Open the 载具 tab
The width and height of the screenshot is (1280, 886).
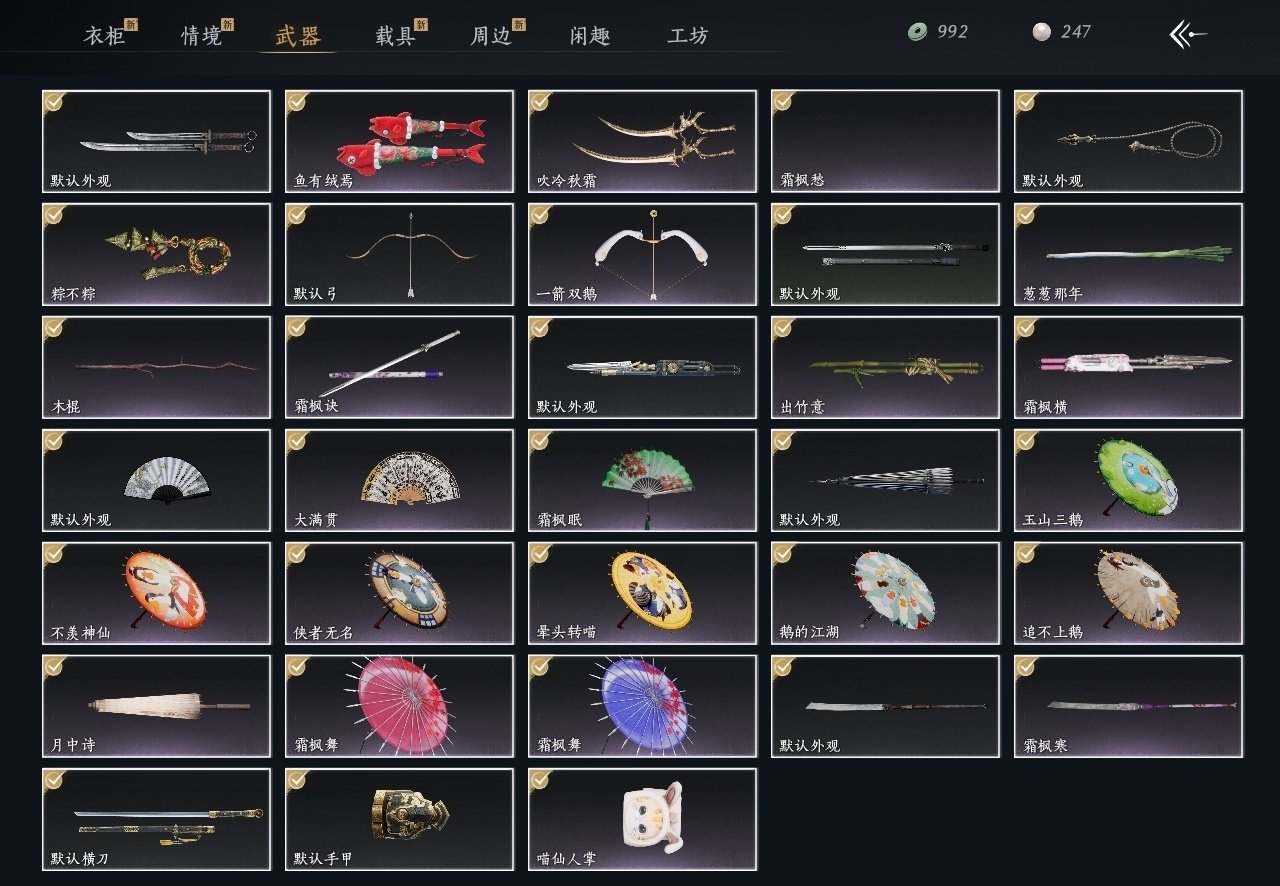395,36
